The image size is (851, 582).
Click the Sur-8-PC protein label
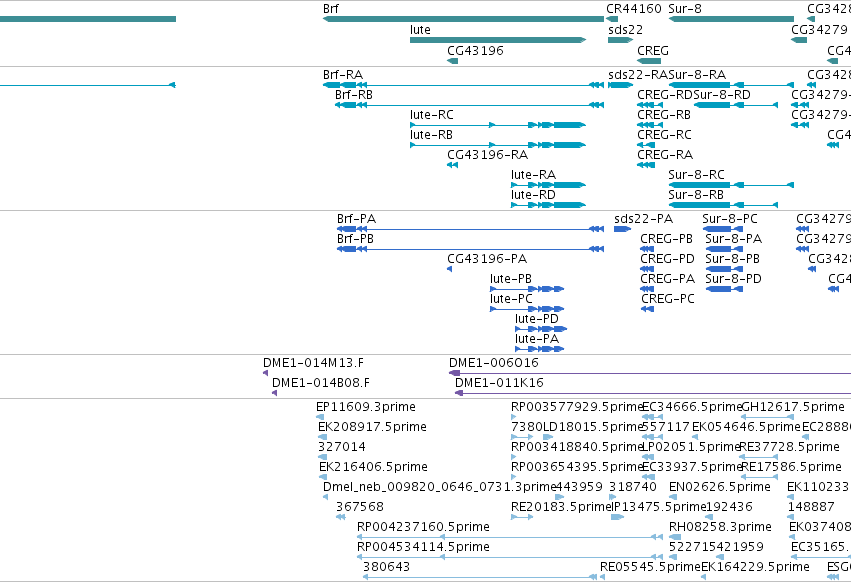pos(730,219)
